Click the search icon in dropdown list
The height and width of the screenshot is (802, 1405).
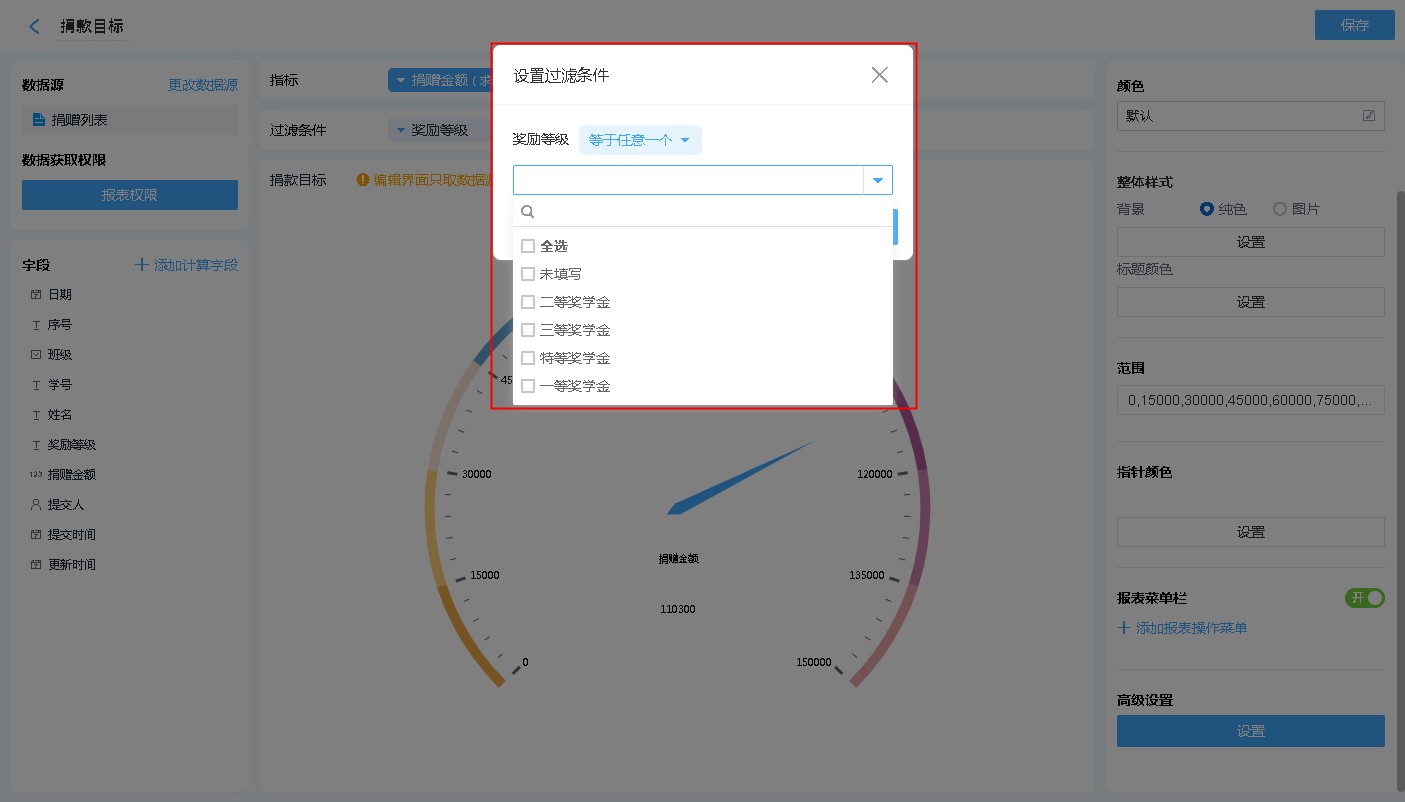[x=528, y=212]
